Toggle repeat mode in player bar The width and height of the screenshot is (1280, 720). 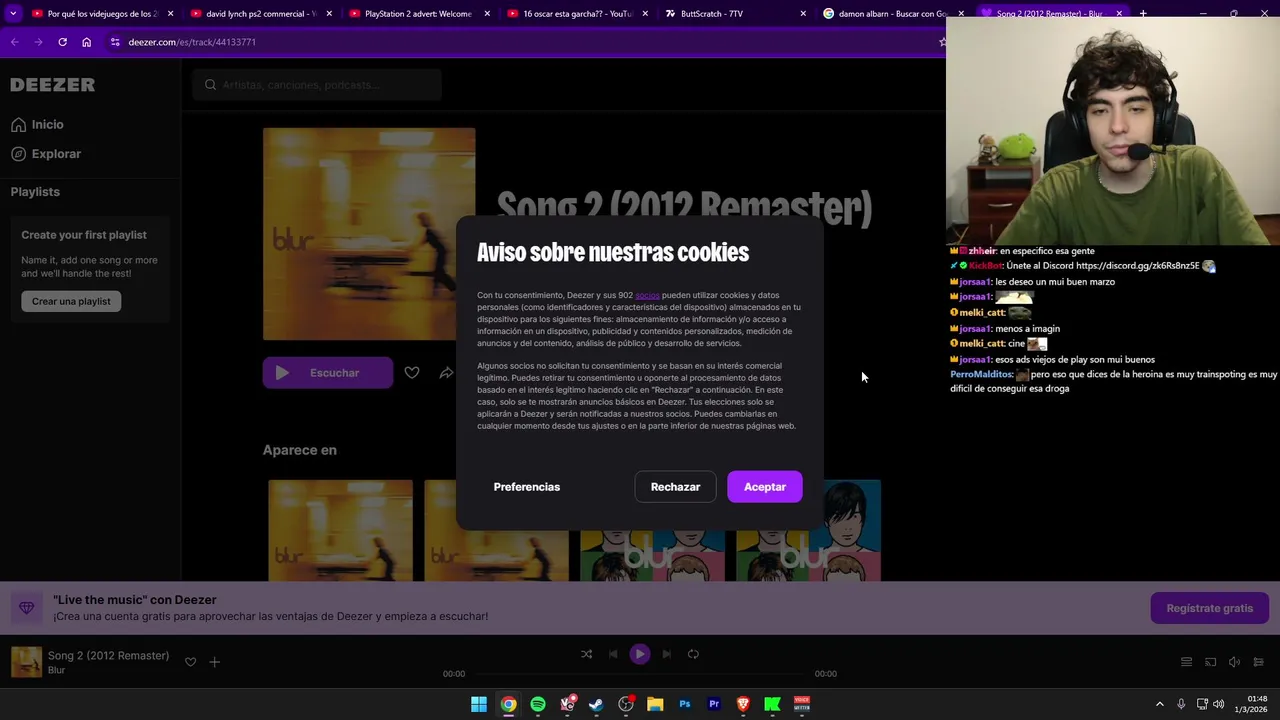[x=693, y=654]
